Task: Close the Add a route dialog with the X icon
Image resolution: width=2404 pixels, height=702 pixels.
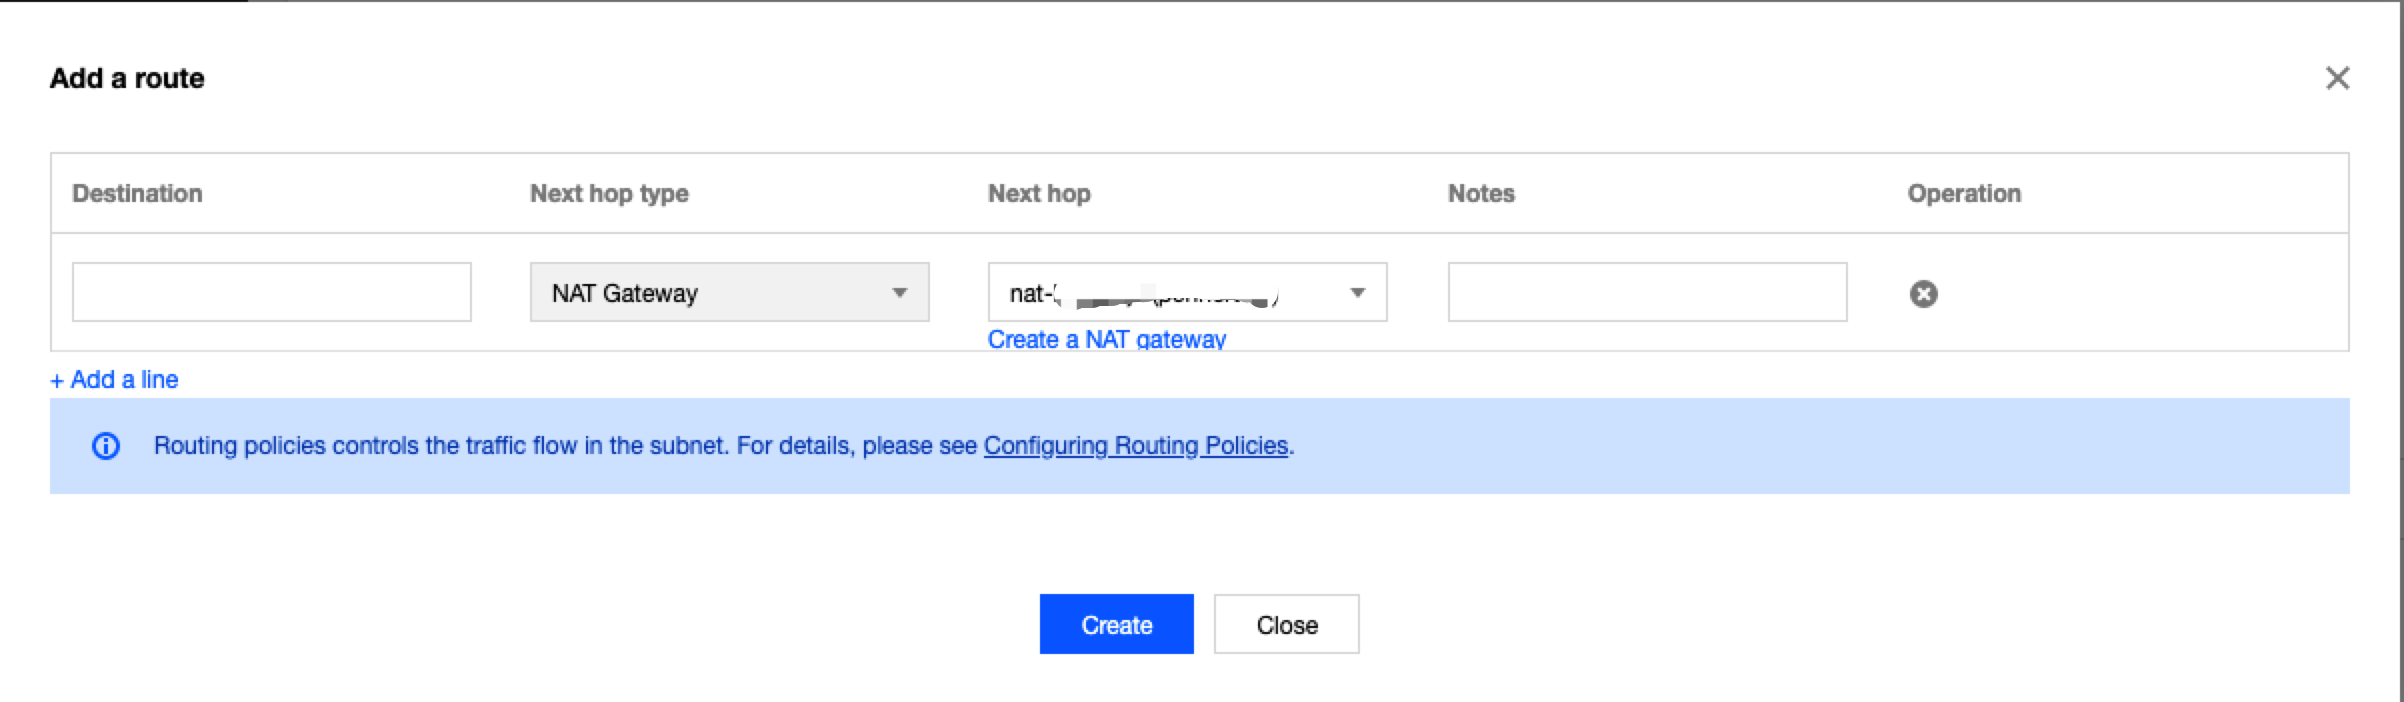Action: point(2337,78)
